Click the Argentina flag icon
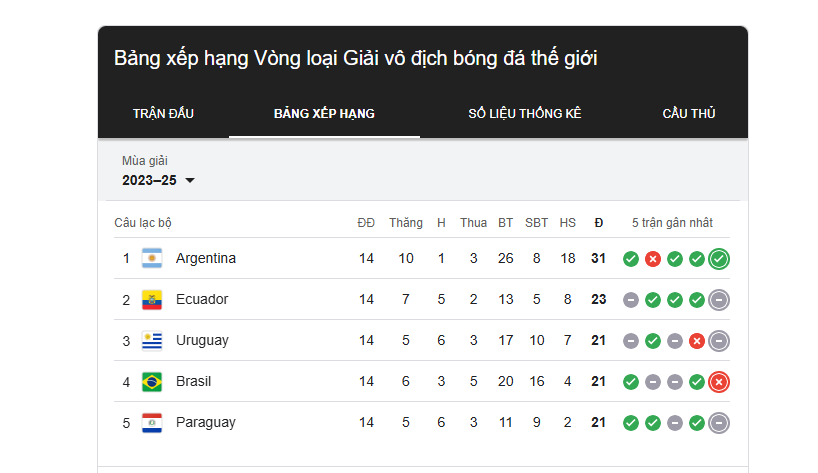818x473 pixels. pyautogui.click(x=152, y=258)
